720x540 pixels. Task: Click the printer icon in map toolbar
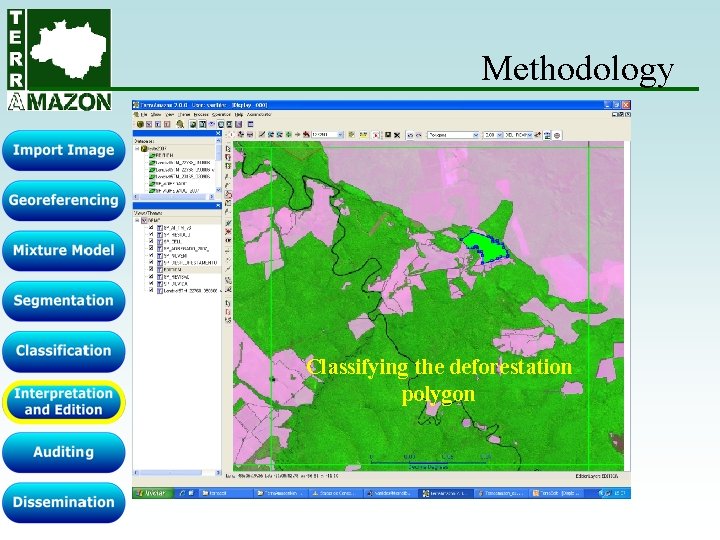pyautogui.click(x=250, y=135)
